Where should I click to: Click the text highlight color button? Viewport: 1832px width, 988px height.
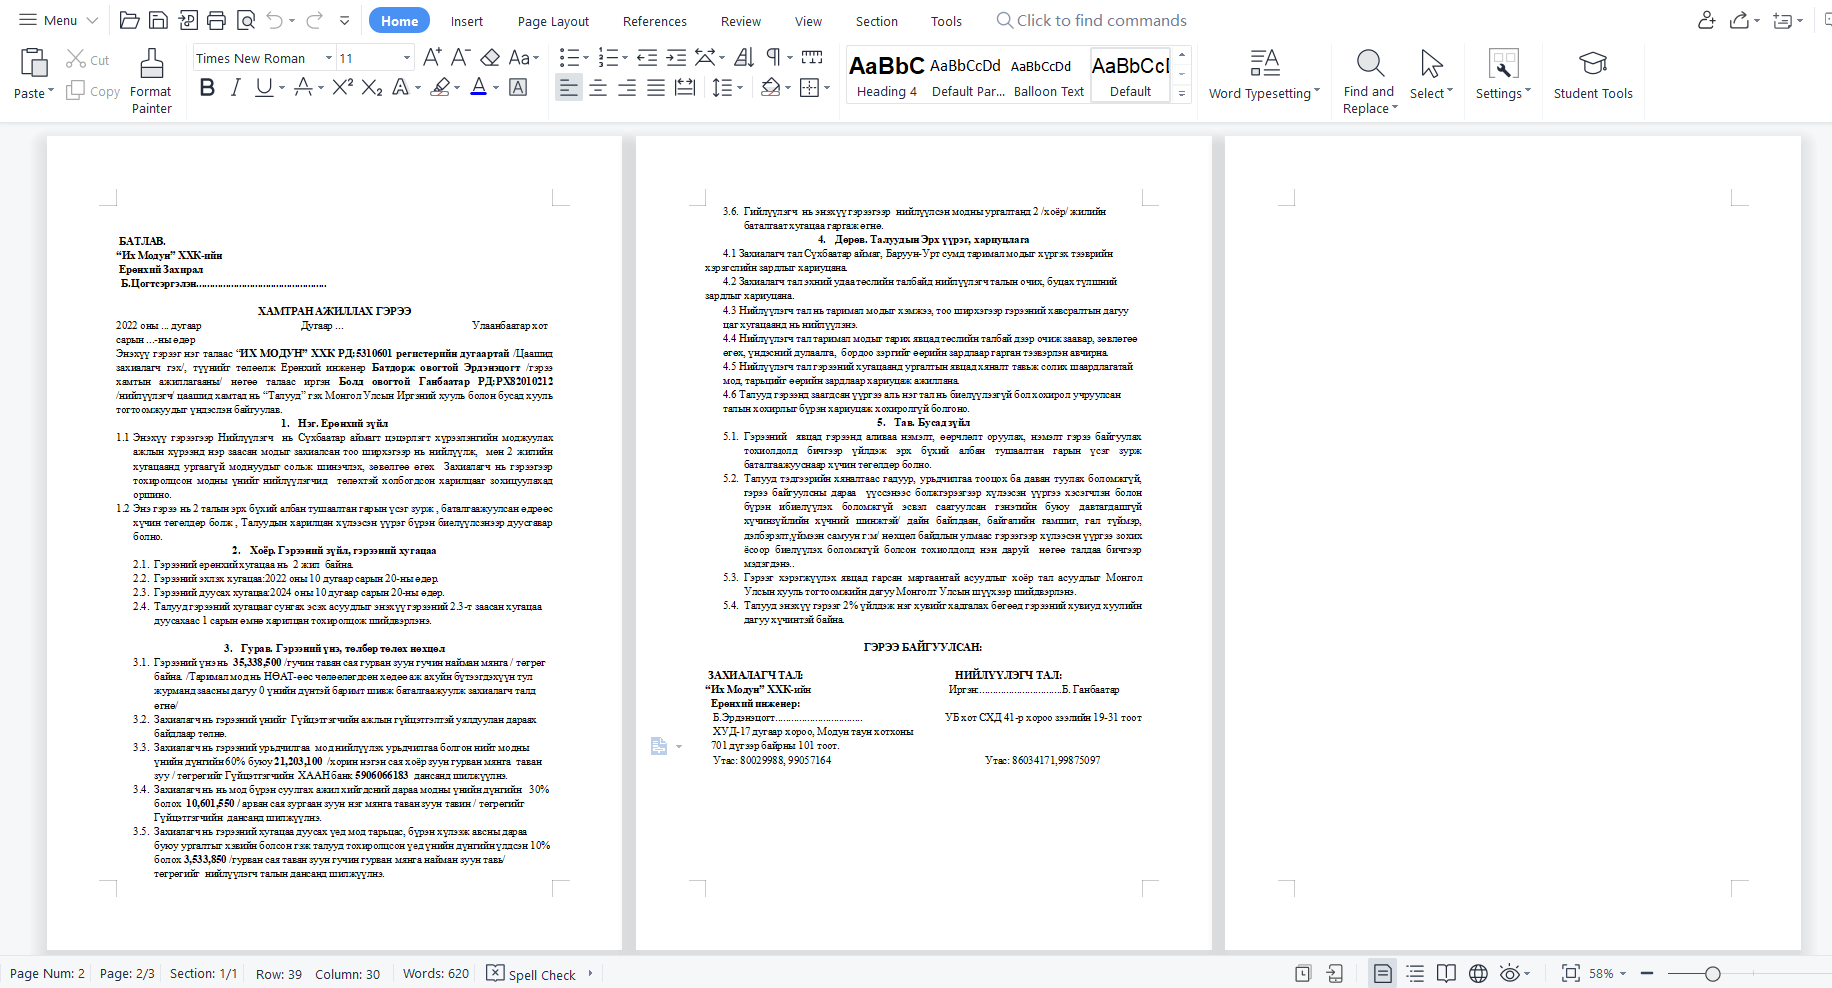[440, 88]
